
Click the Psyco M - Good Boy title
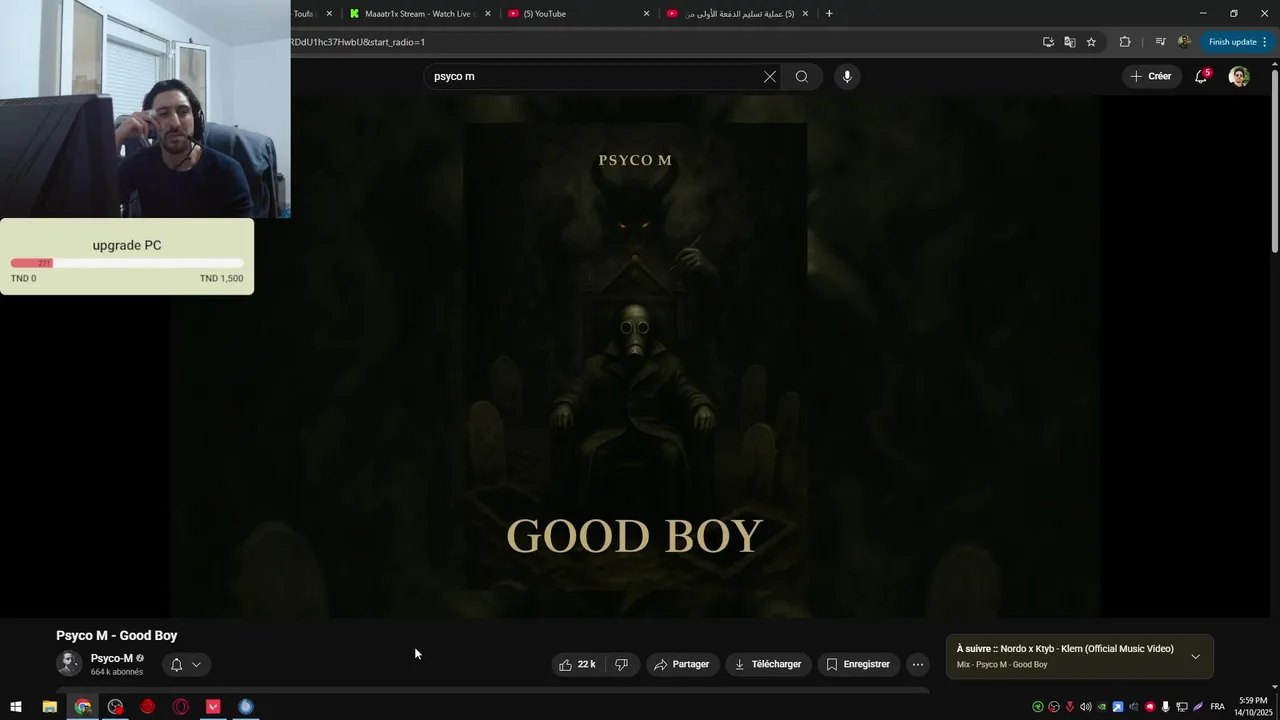117,635
